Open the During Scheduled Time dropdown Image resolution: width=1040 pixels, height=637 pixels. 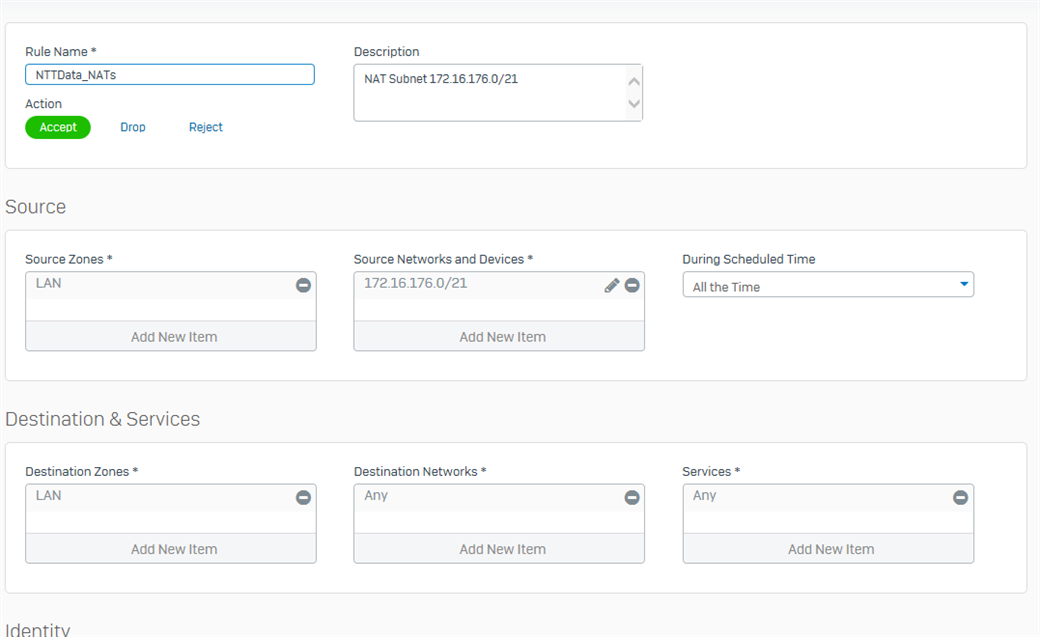[x=828, y=285]
